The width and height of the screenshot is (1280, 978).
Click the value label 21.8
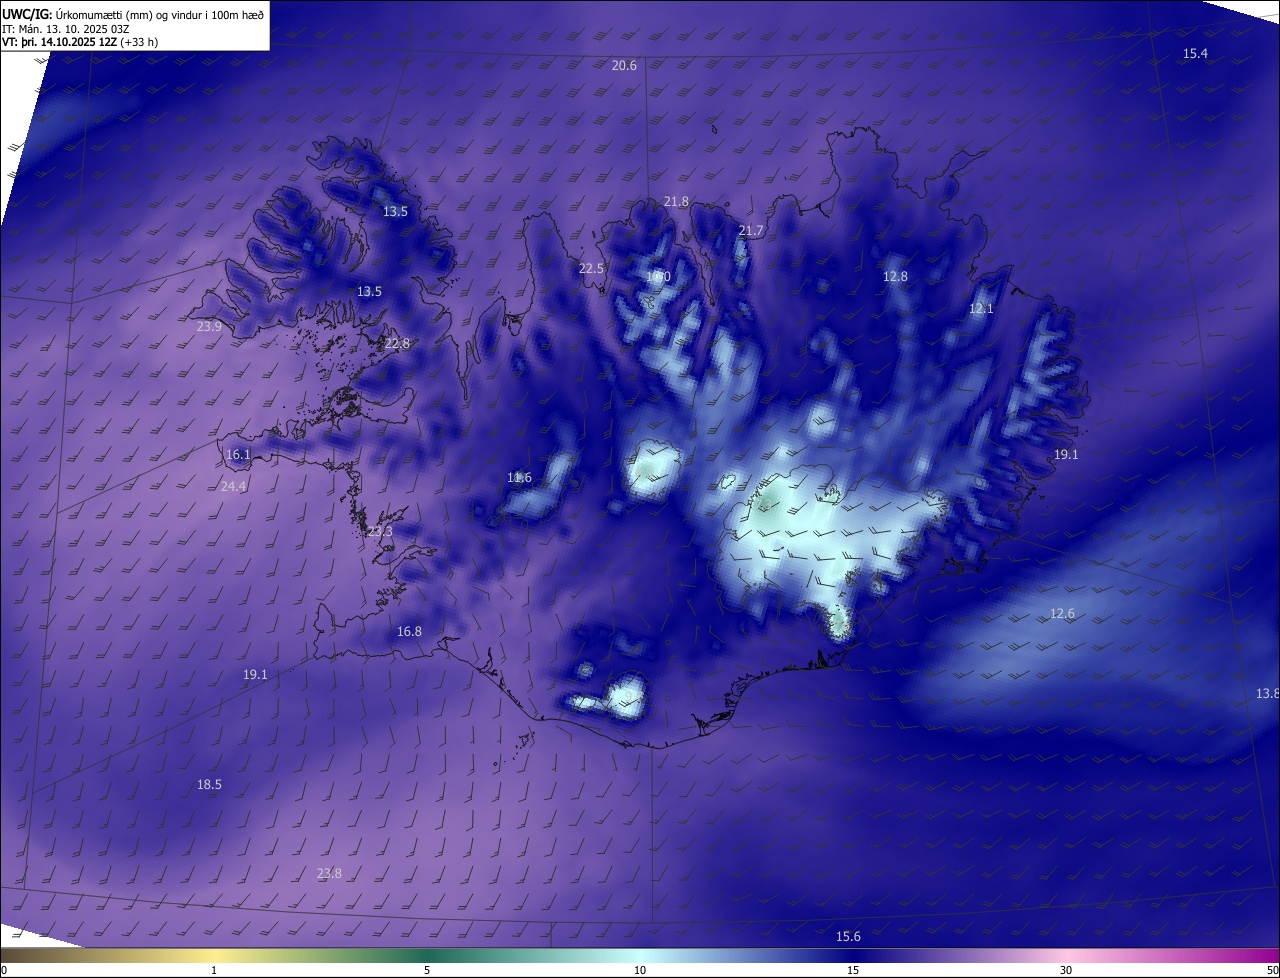coord(676,201)
